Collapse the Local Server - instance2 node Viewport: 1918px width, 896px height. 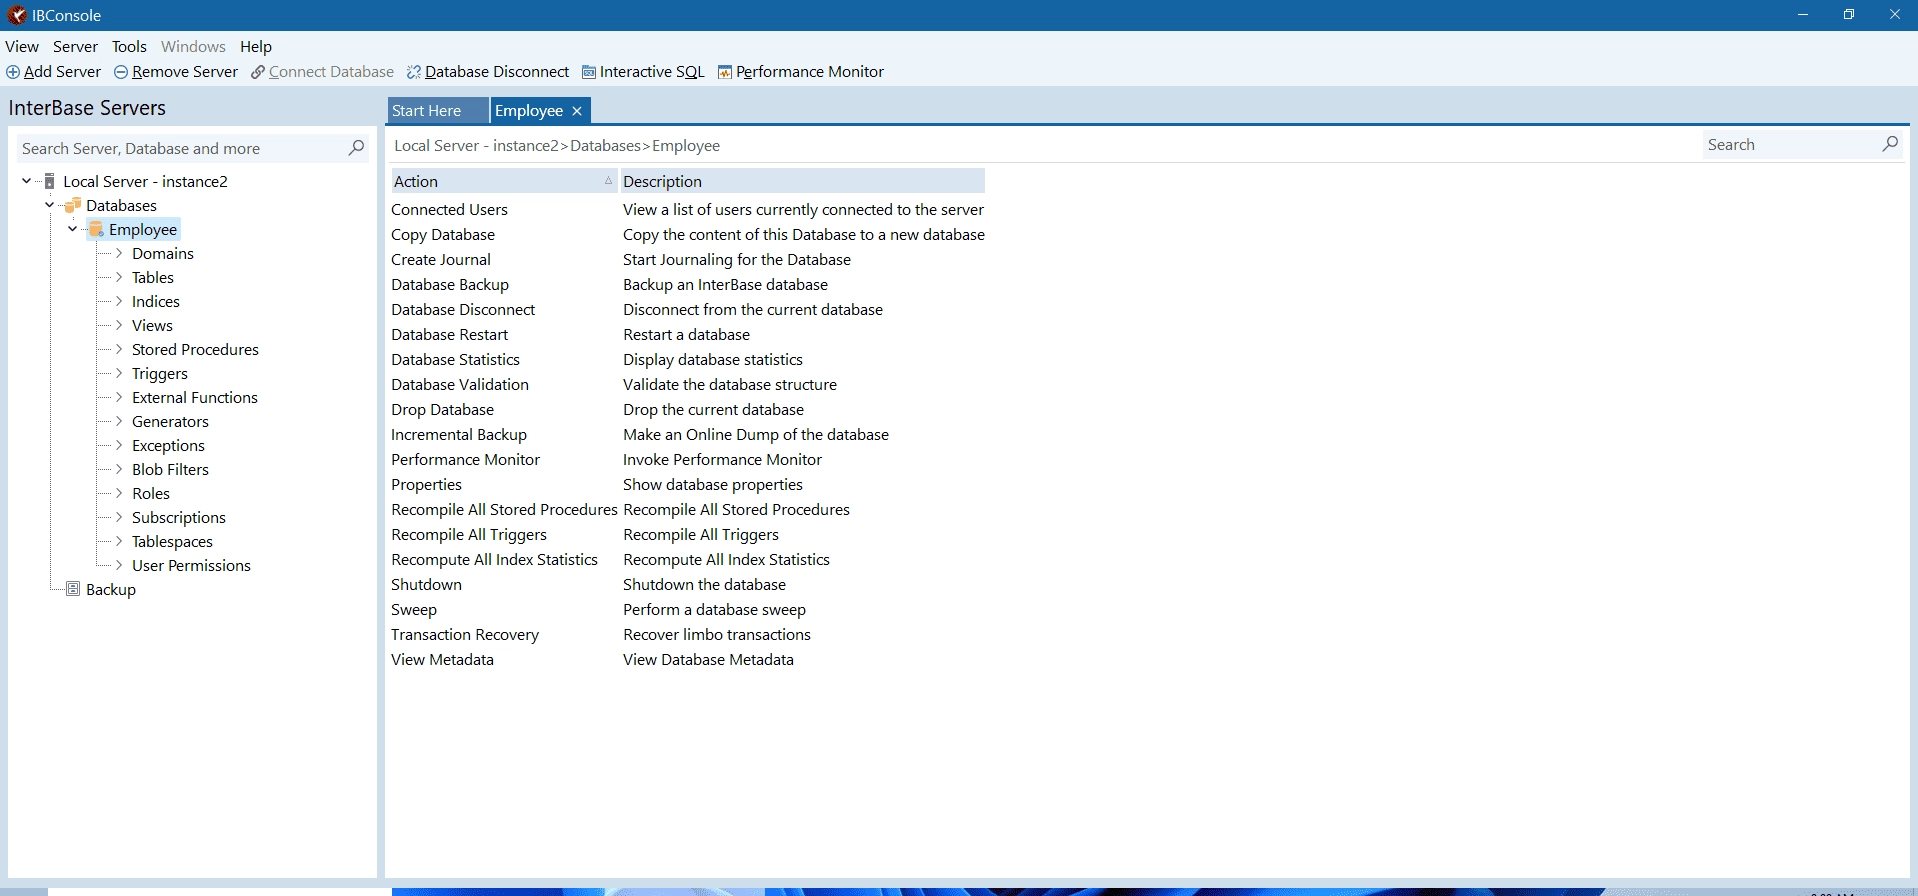point(26,181)
